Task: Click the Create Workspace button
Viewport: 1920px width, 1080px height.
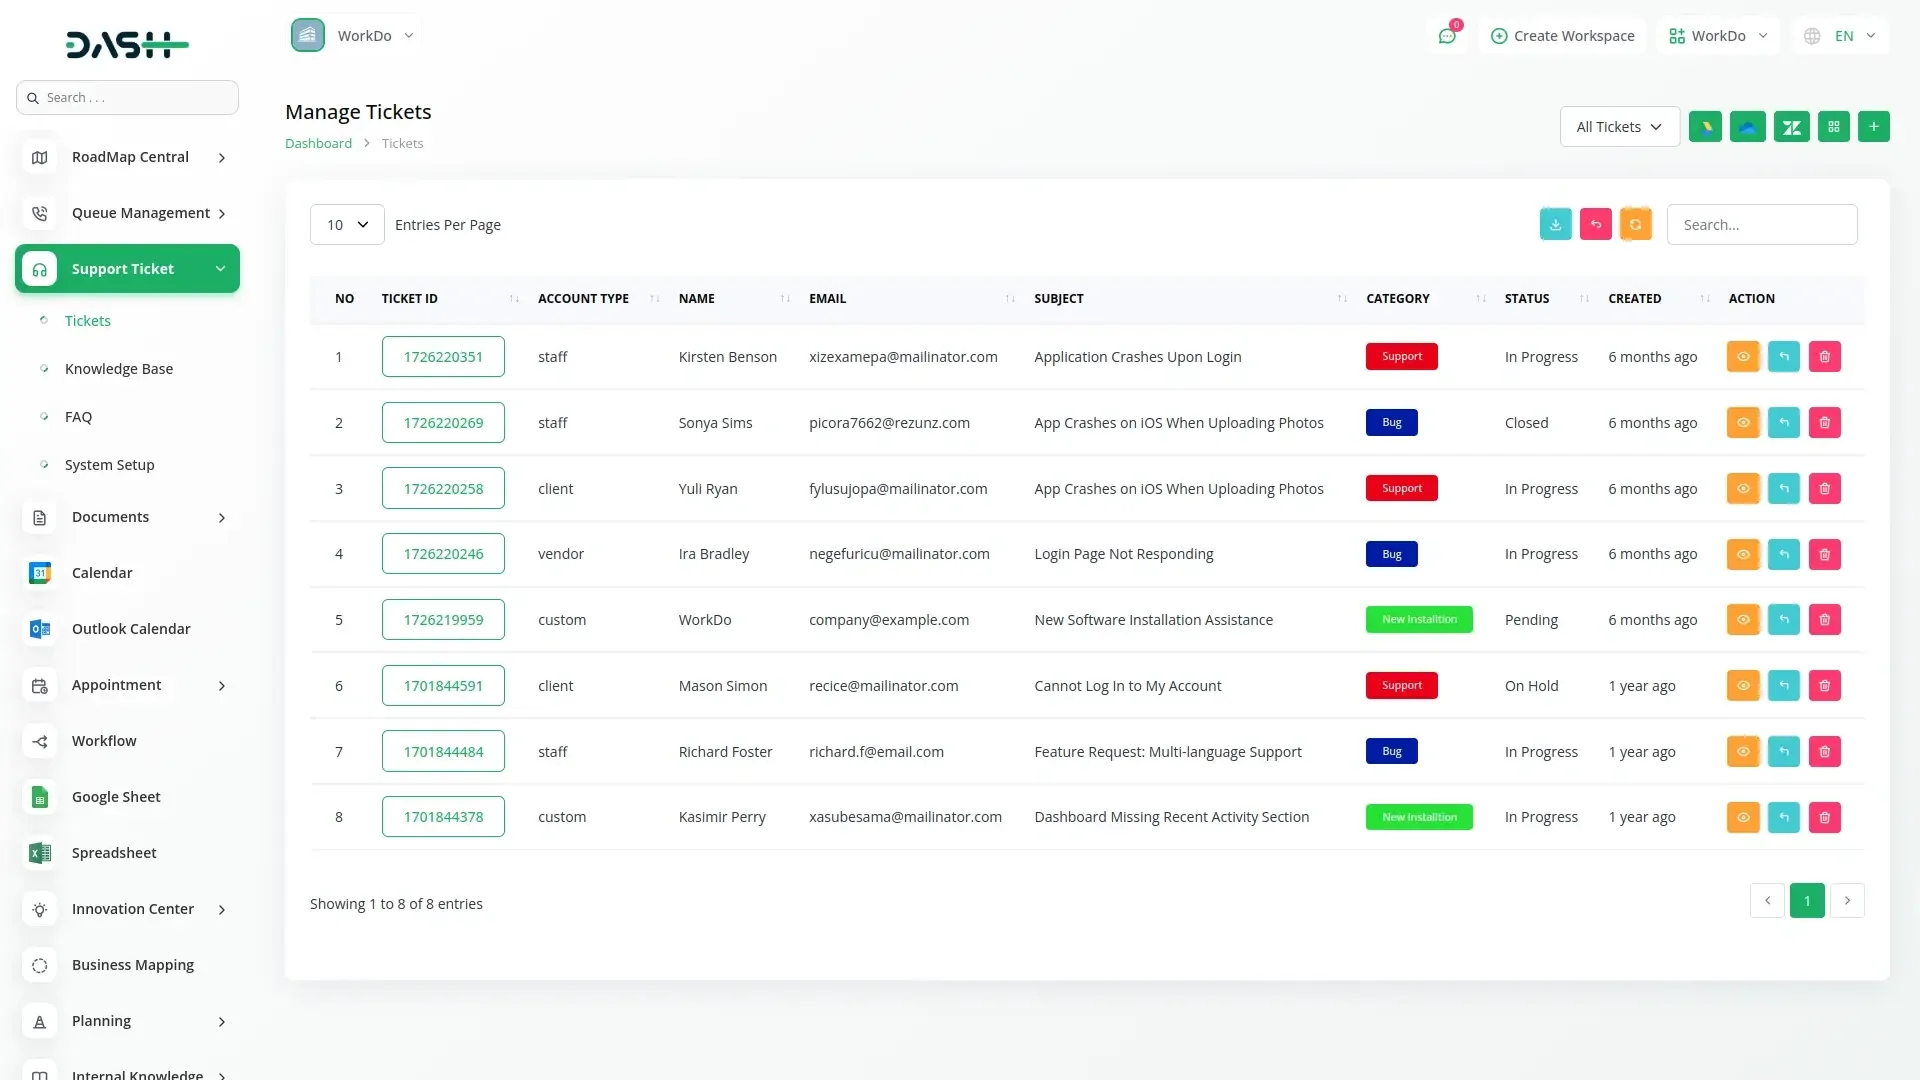Action: point(1562,36)
